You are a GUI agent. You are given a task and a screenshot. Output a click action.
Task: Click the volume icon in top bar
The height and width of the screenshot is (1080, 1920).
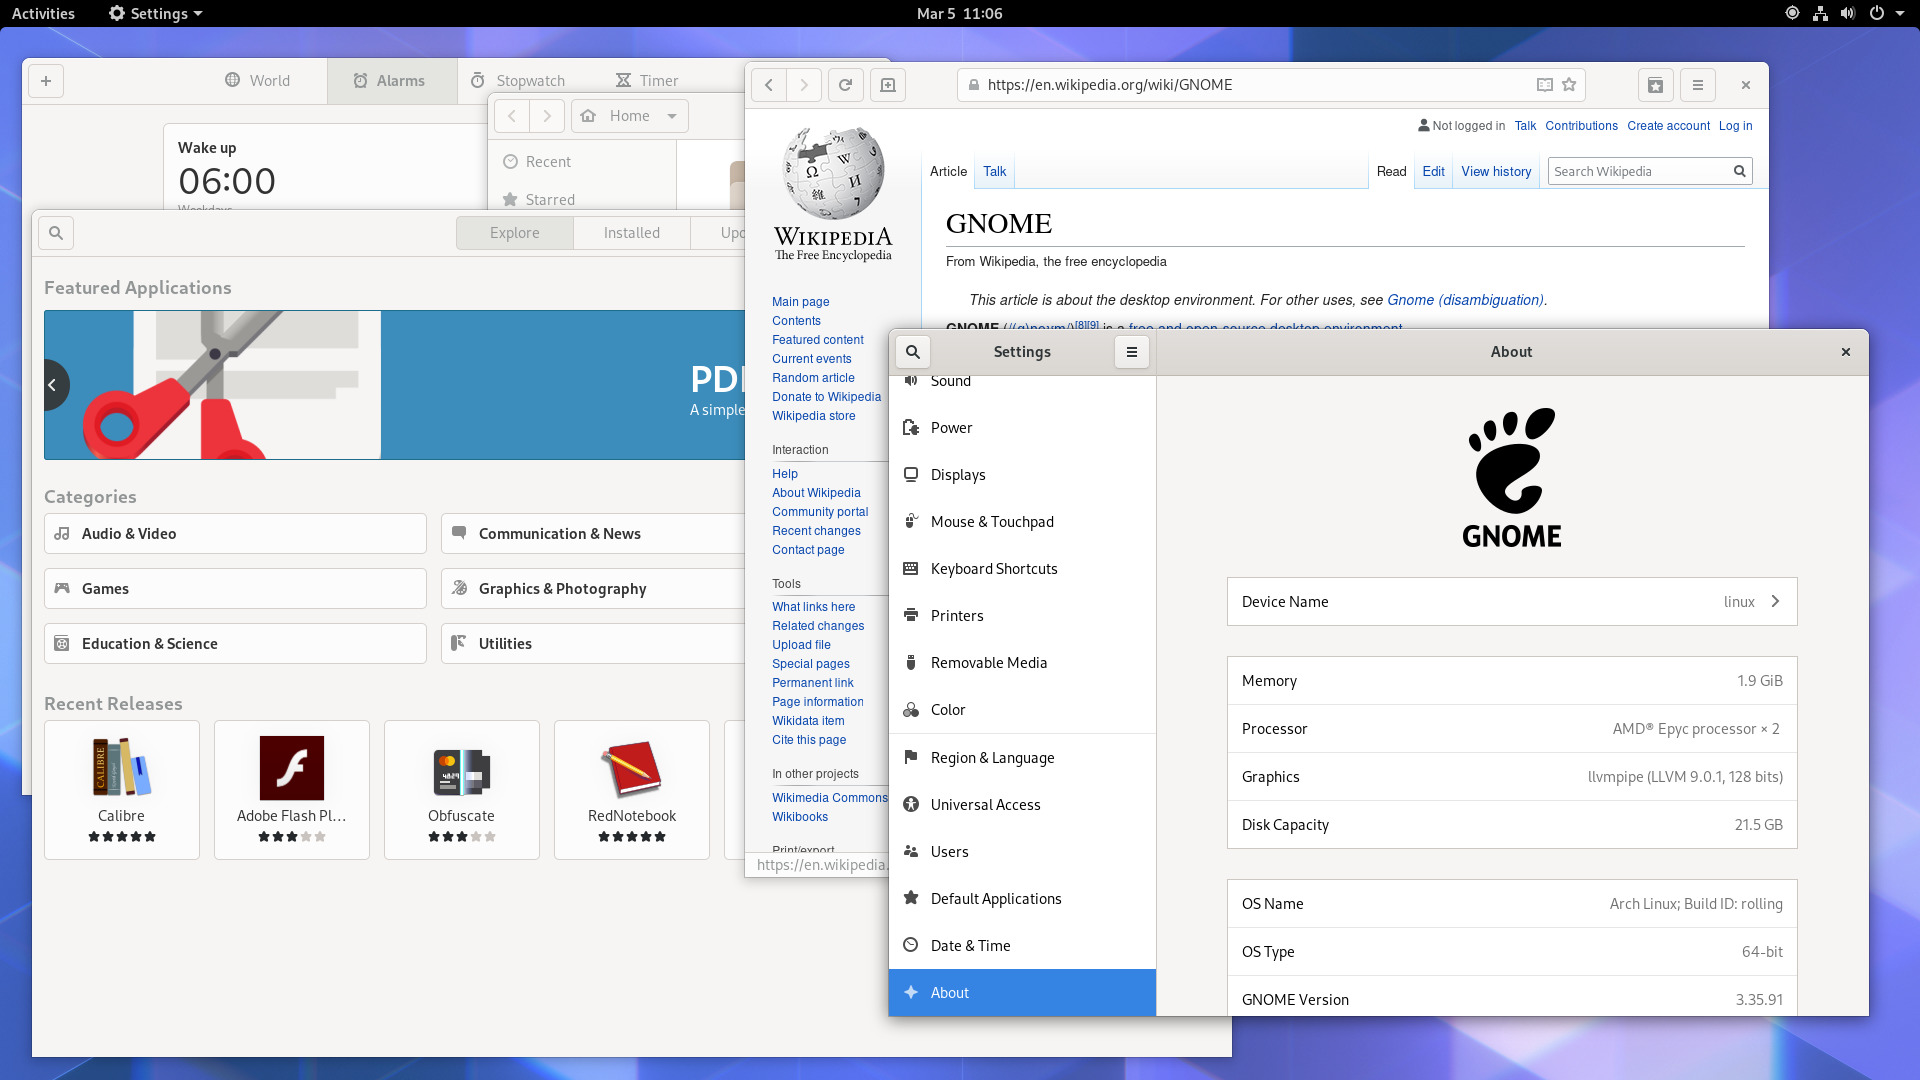(x=1847, y=13)
